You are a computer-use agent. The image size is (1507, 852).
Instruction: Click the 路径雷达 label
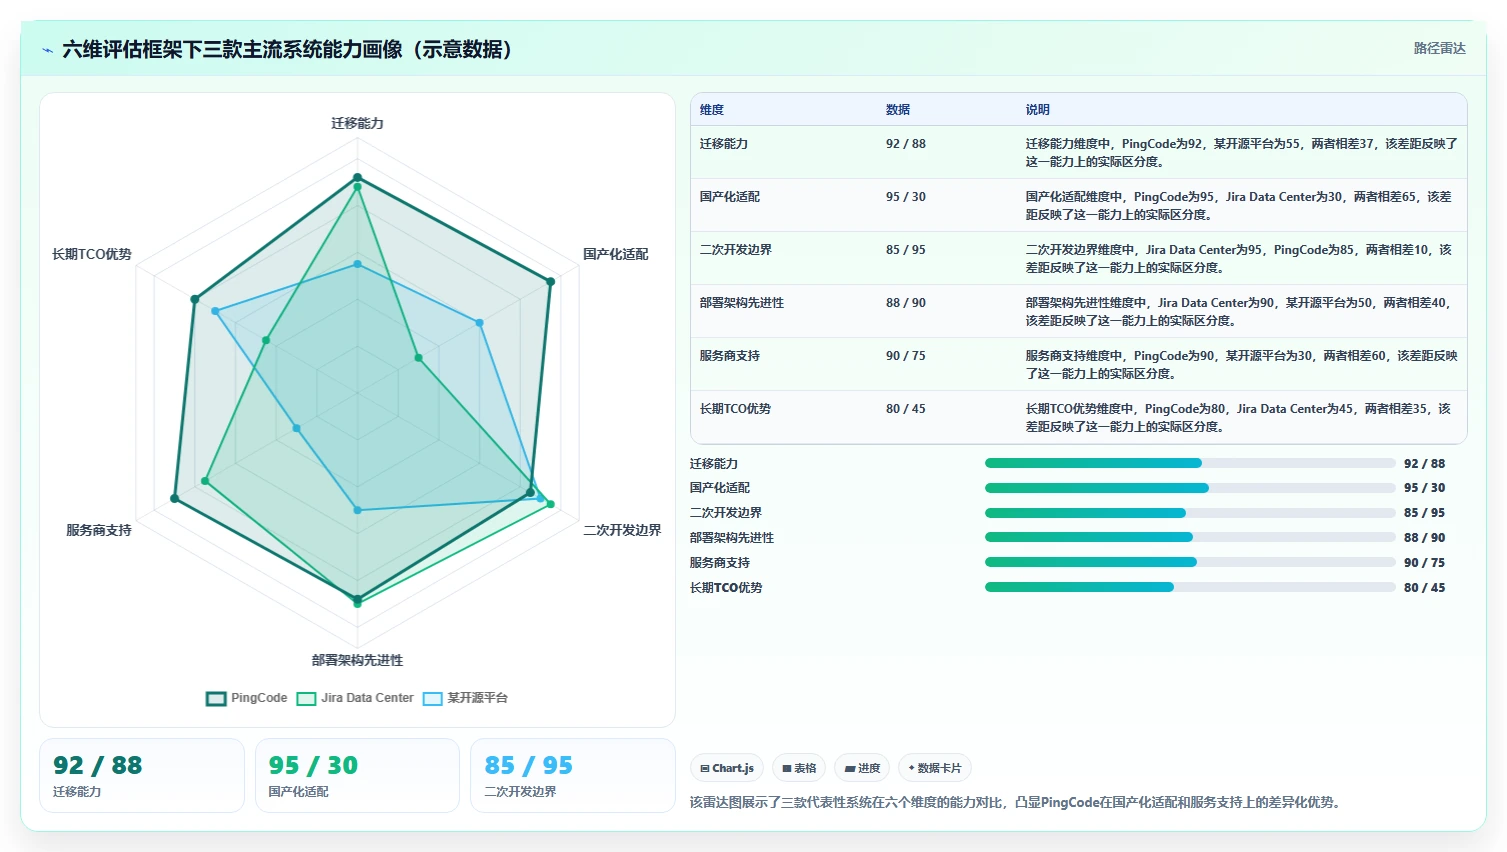coord(1439,49)
